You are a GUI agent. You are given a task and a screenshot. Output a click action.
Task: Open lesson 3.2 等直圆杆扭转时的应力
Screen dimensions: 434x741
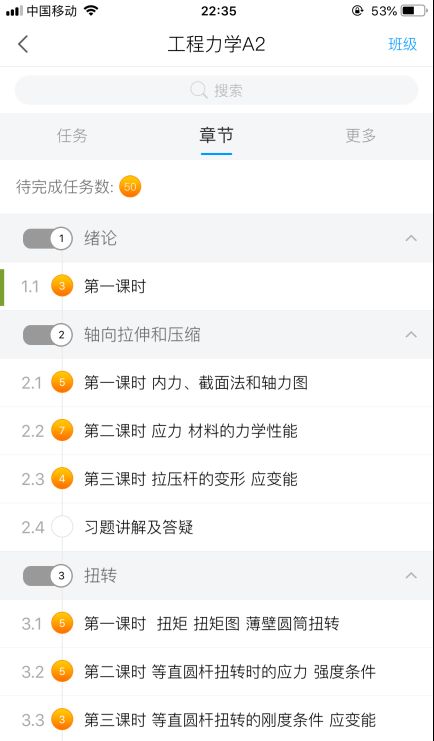point(217,671)
